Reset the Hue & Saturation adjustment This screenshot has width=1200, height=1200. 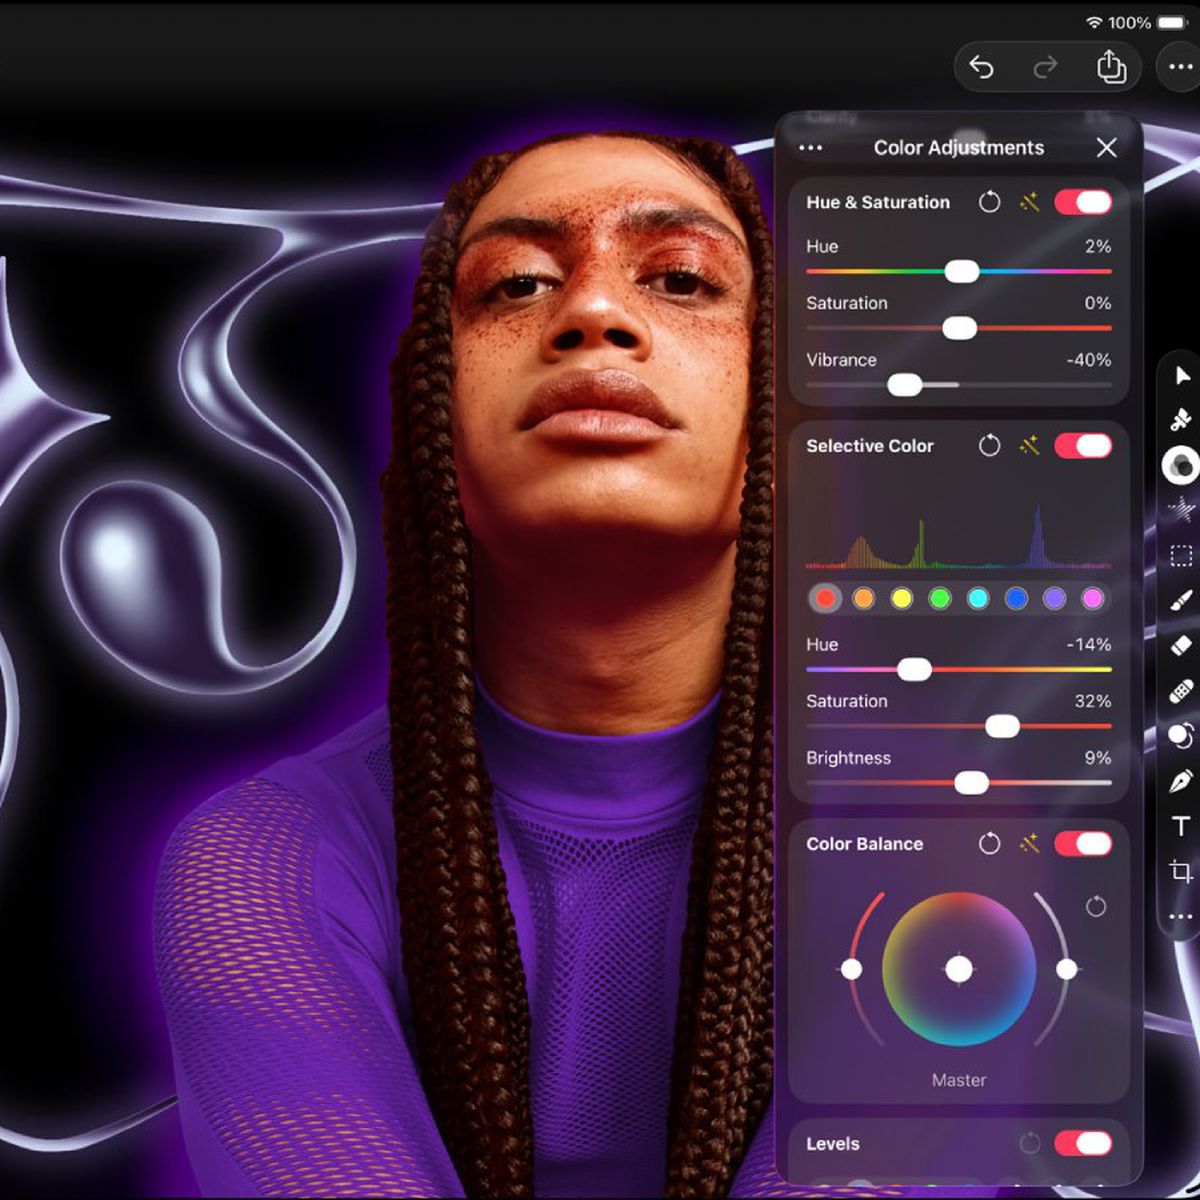pyautogui.click(x=989, y=202)
